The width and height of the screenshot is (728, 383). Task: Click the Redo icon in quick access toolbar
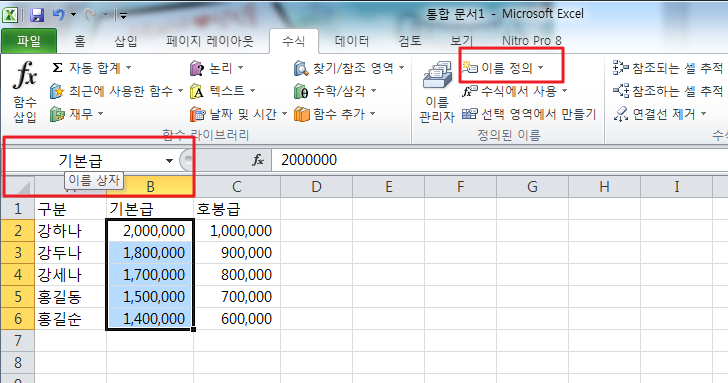tap(90, 15)
